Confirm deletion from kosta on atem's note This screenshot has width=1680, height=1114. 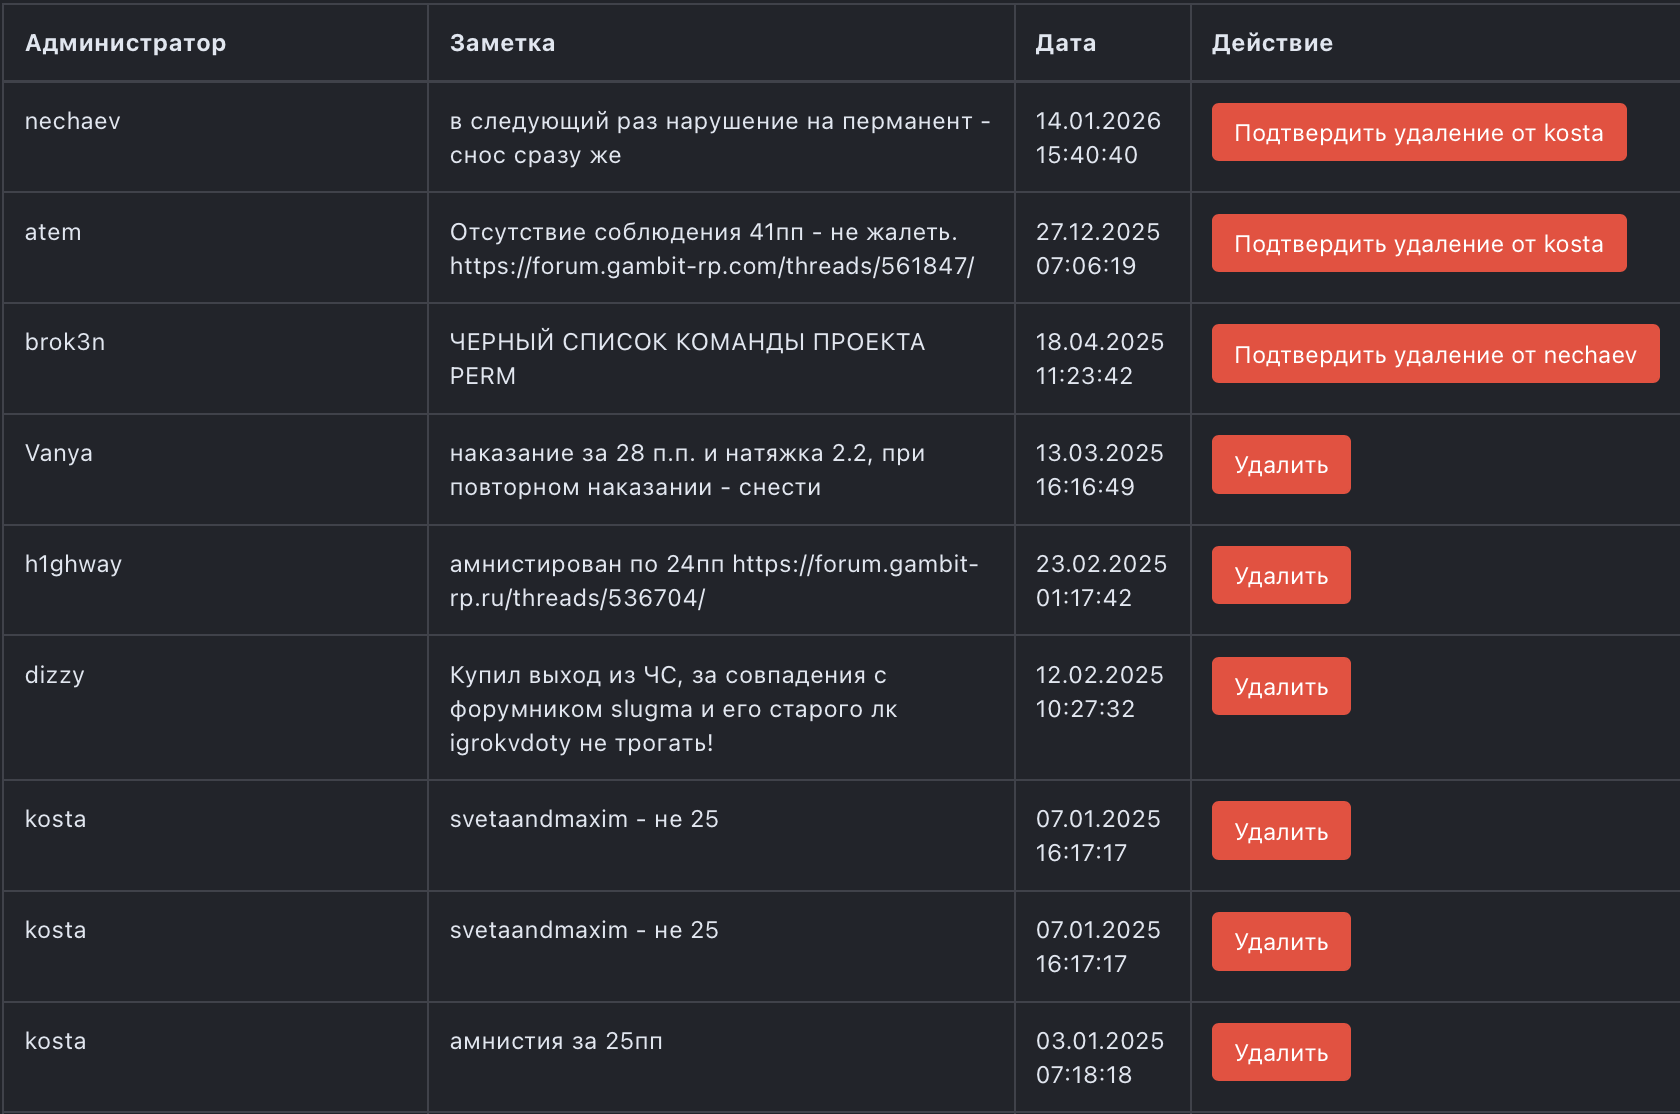1418,244
